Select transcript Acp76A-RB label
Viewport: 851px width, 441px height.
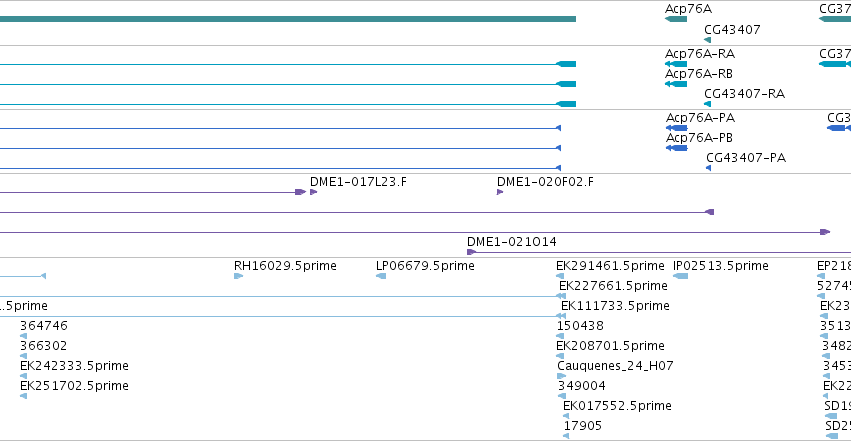698,74
